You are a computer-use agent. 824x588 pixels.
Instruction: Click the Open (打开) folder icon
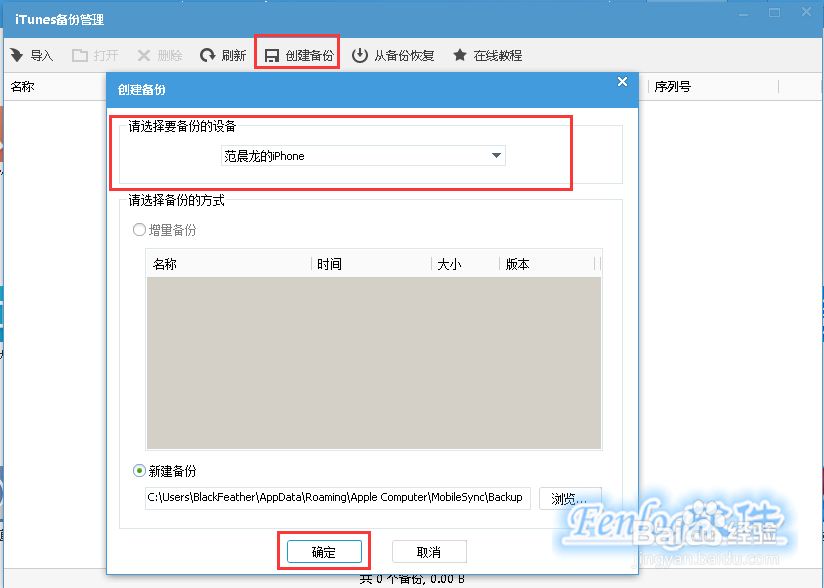[80, 55]
